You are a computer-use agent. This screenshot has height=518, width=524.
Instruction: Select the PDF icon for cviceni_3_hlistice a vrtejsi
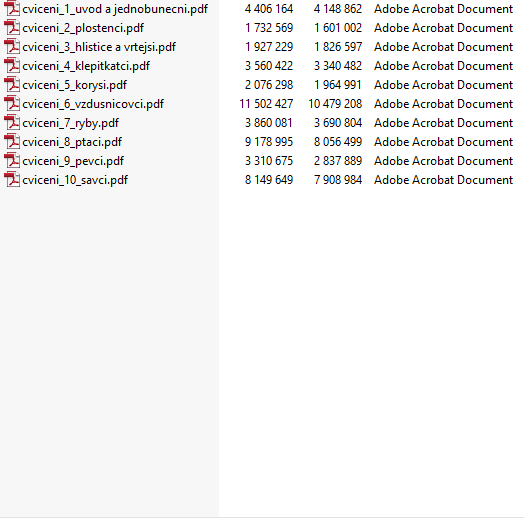pos(12,46)
